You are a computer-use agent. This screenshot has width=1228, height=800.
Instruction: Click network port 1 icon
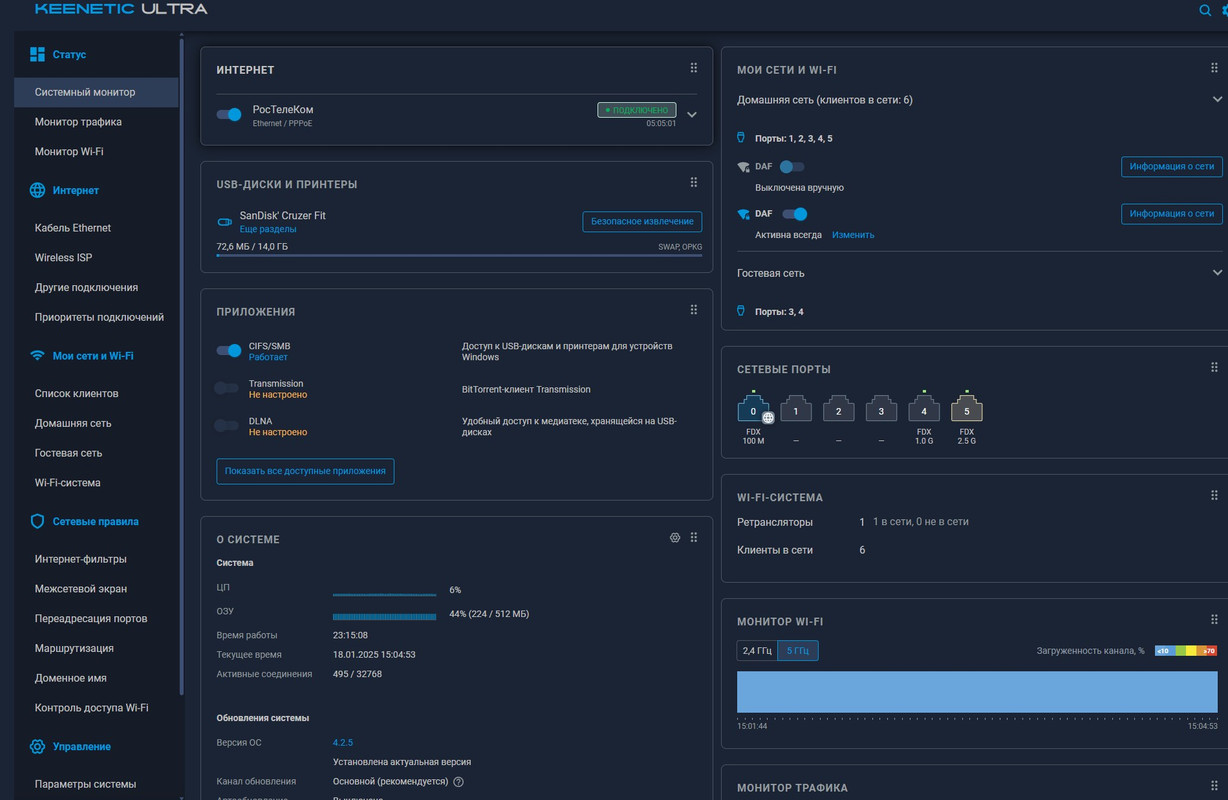tap(796, 409)
